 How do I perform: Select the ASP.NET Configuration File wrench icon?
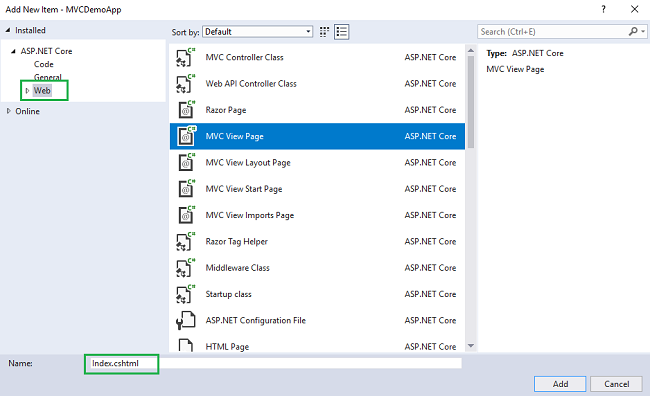(x=185, y=321)
